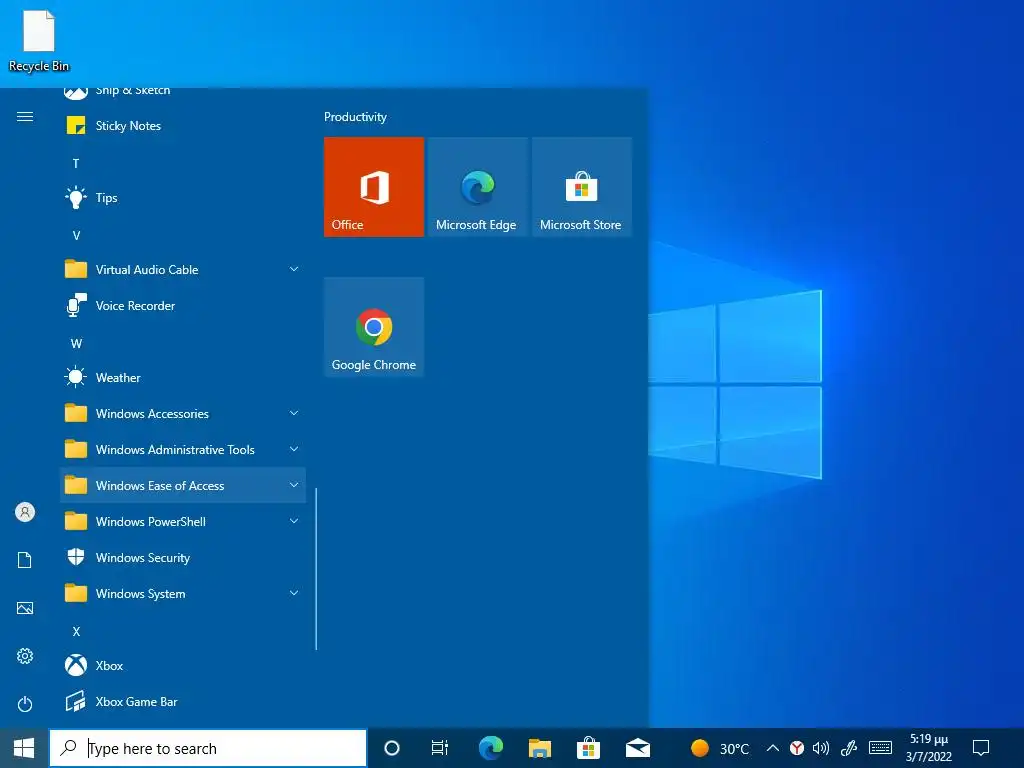This screenshot has height=768, width=1024.
Task: Expand the Start menu hamburger button
Action: pyautogui.click(x=25, y=117)
